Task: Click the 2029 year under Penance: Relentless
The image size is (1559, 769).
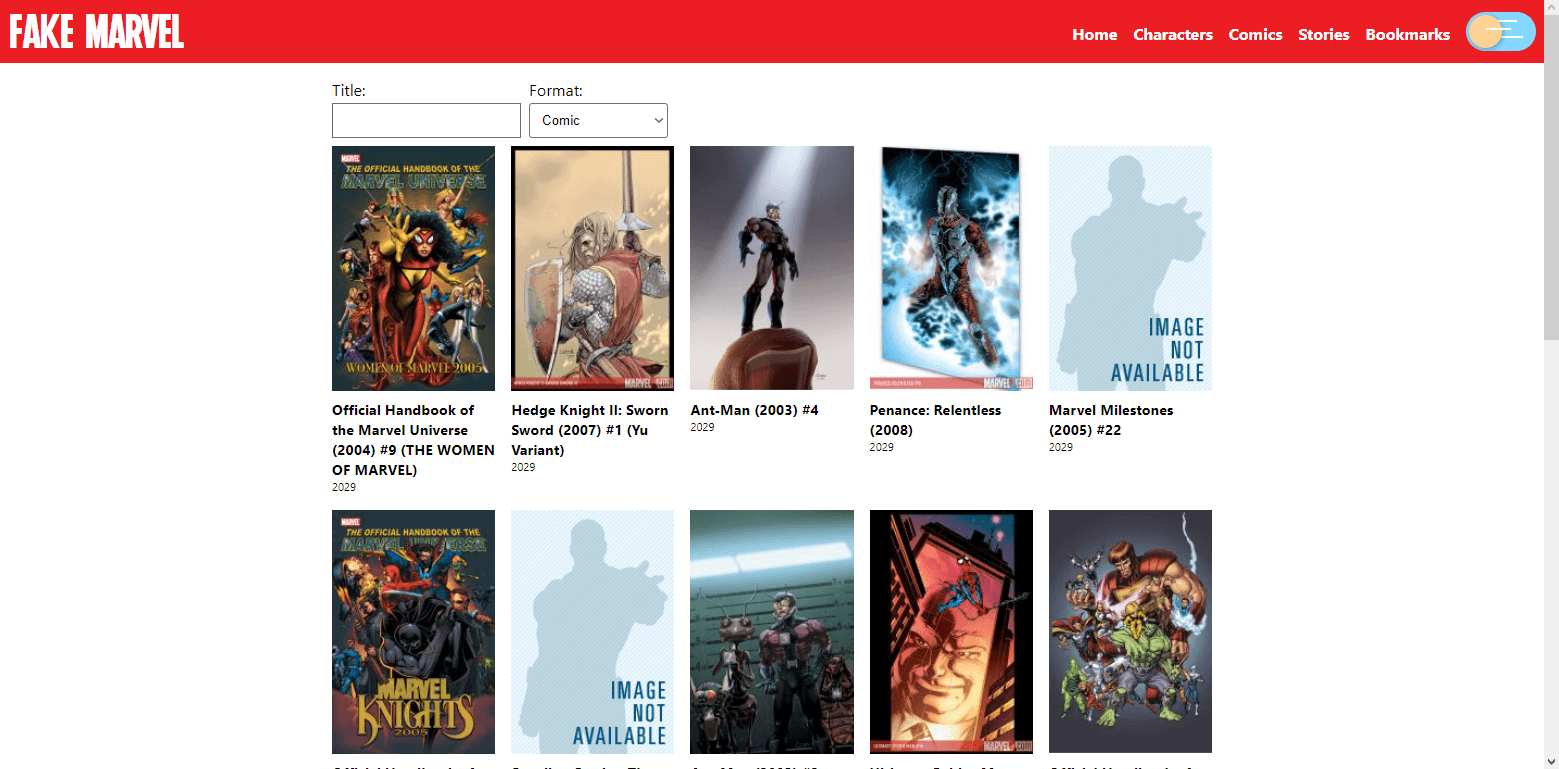Action: [882, 447]
